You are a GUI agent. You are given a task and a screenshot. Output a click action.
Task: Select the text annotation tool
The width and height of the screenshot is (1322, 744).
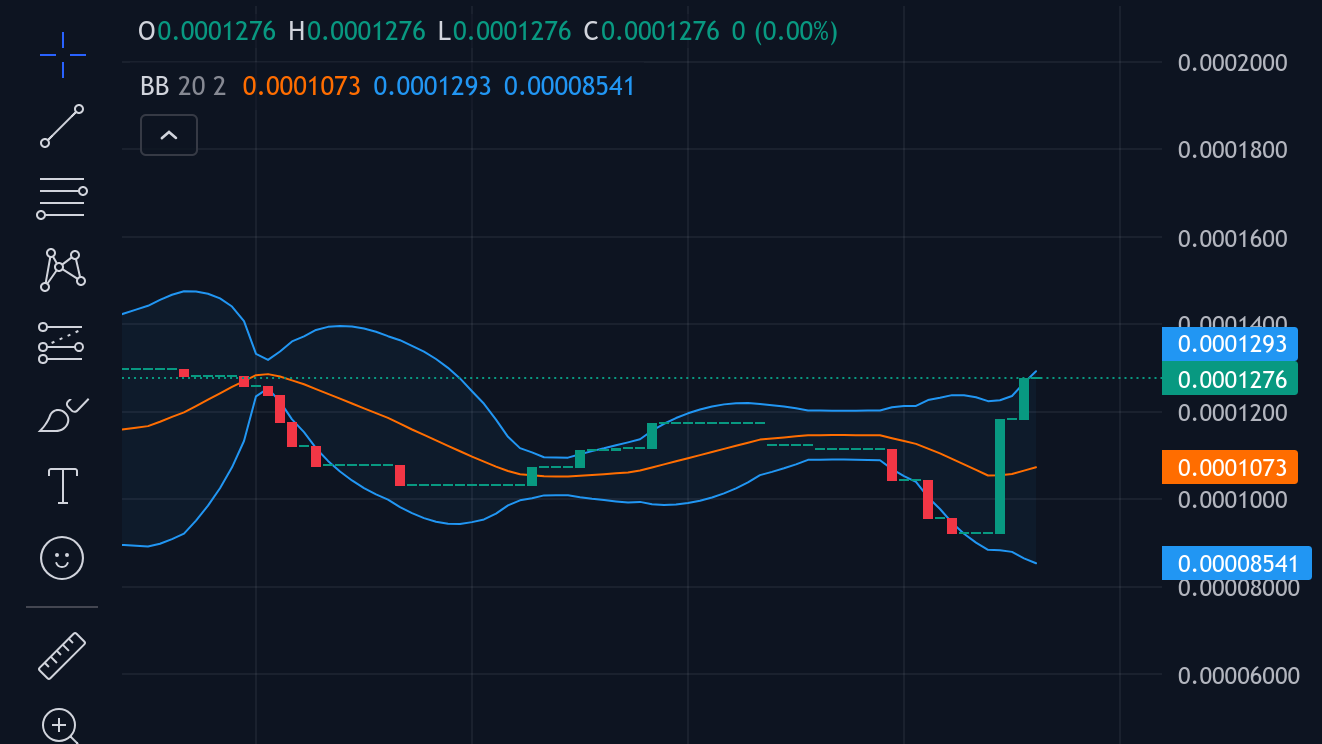tap(63, 485)
